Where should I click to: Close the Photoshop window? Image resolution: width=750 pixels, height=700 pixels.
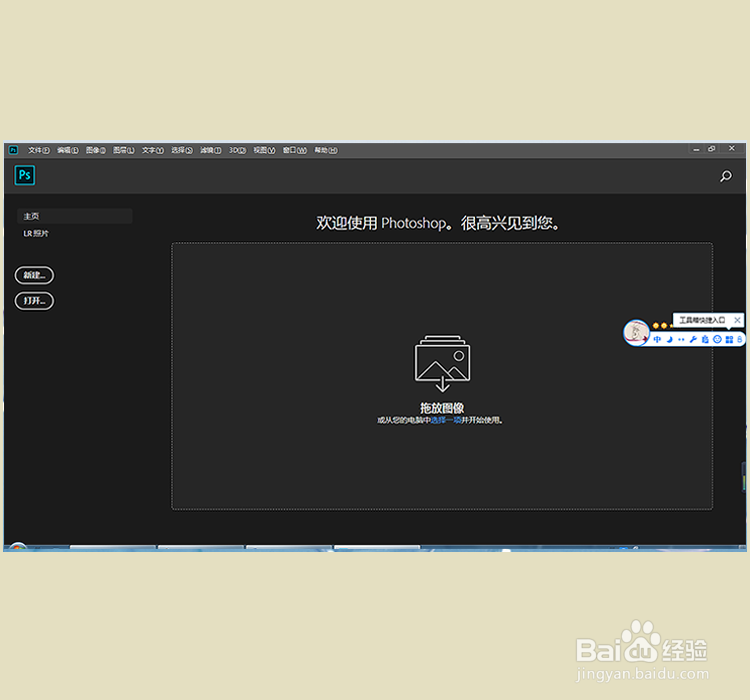click(732, 148)
